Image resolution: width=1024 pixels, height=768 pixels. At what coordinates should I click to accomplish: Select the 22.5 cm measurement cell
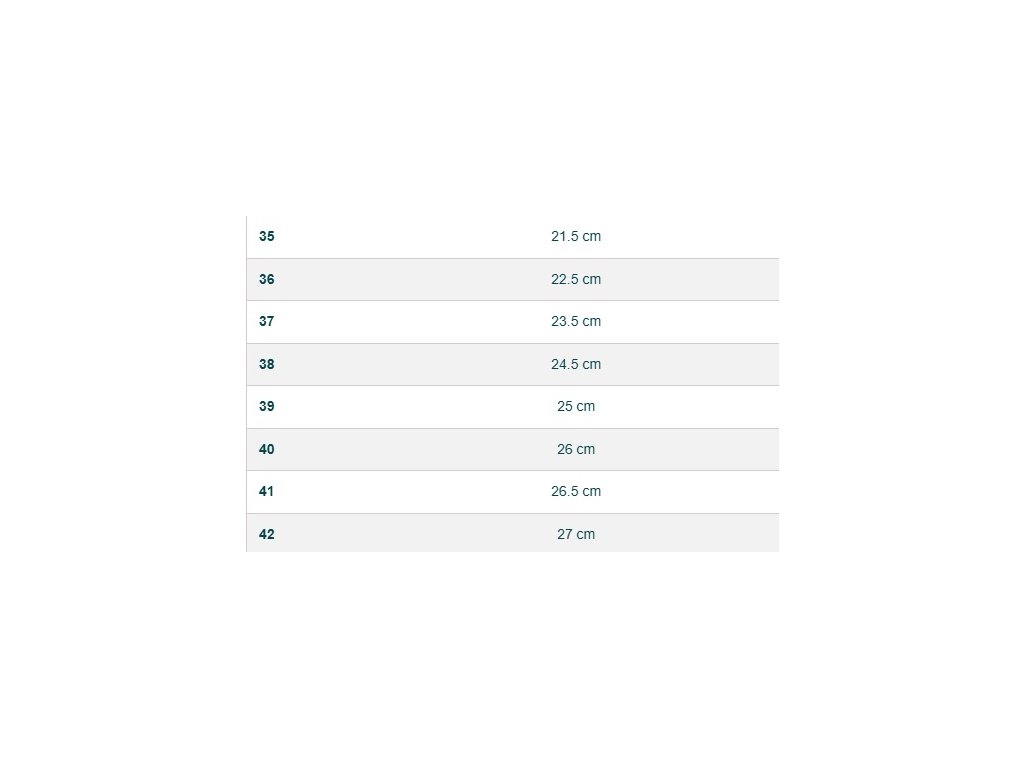tap(576, 280)
